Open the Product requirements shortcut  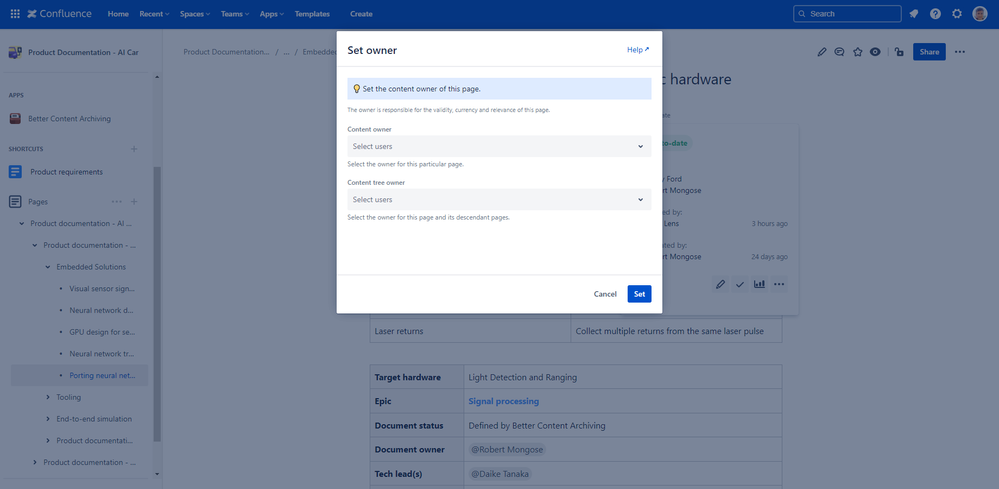coord(66,172)
